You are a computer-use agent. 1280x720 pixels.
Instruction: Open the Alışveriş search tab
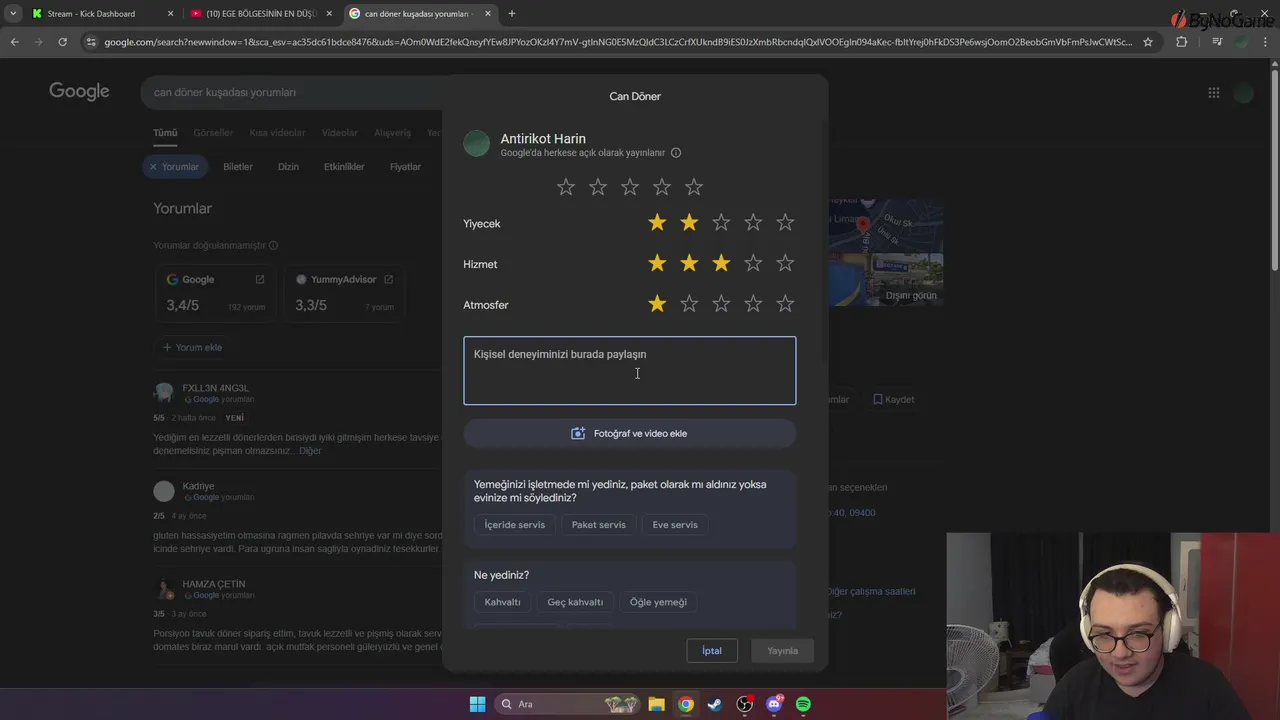(x=392, y=133)
